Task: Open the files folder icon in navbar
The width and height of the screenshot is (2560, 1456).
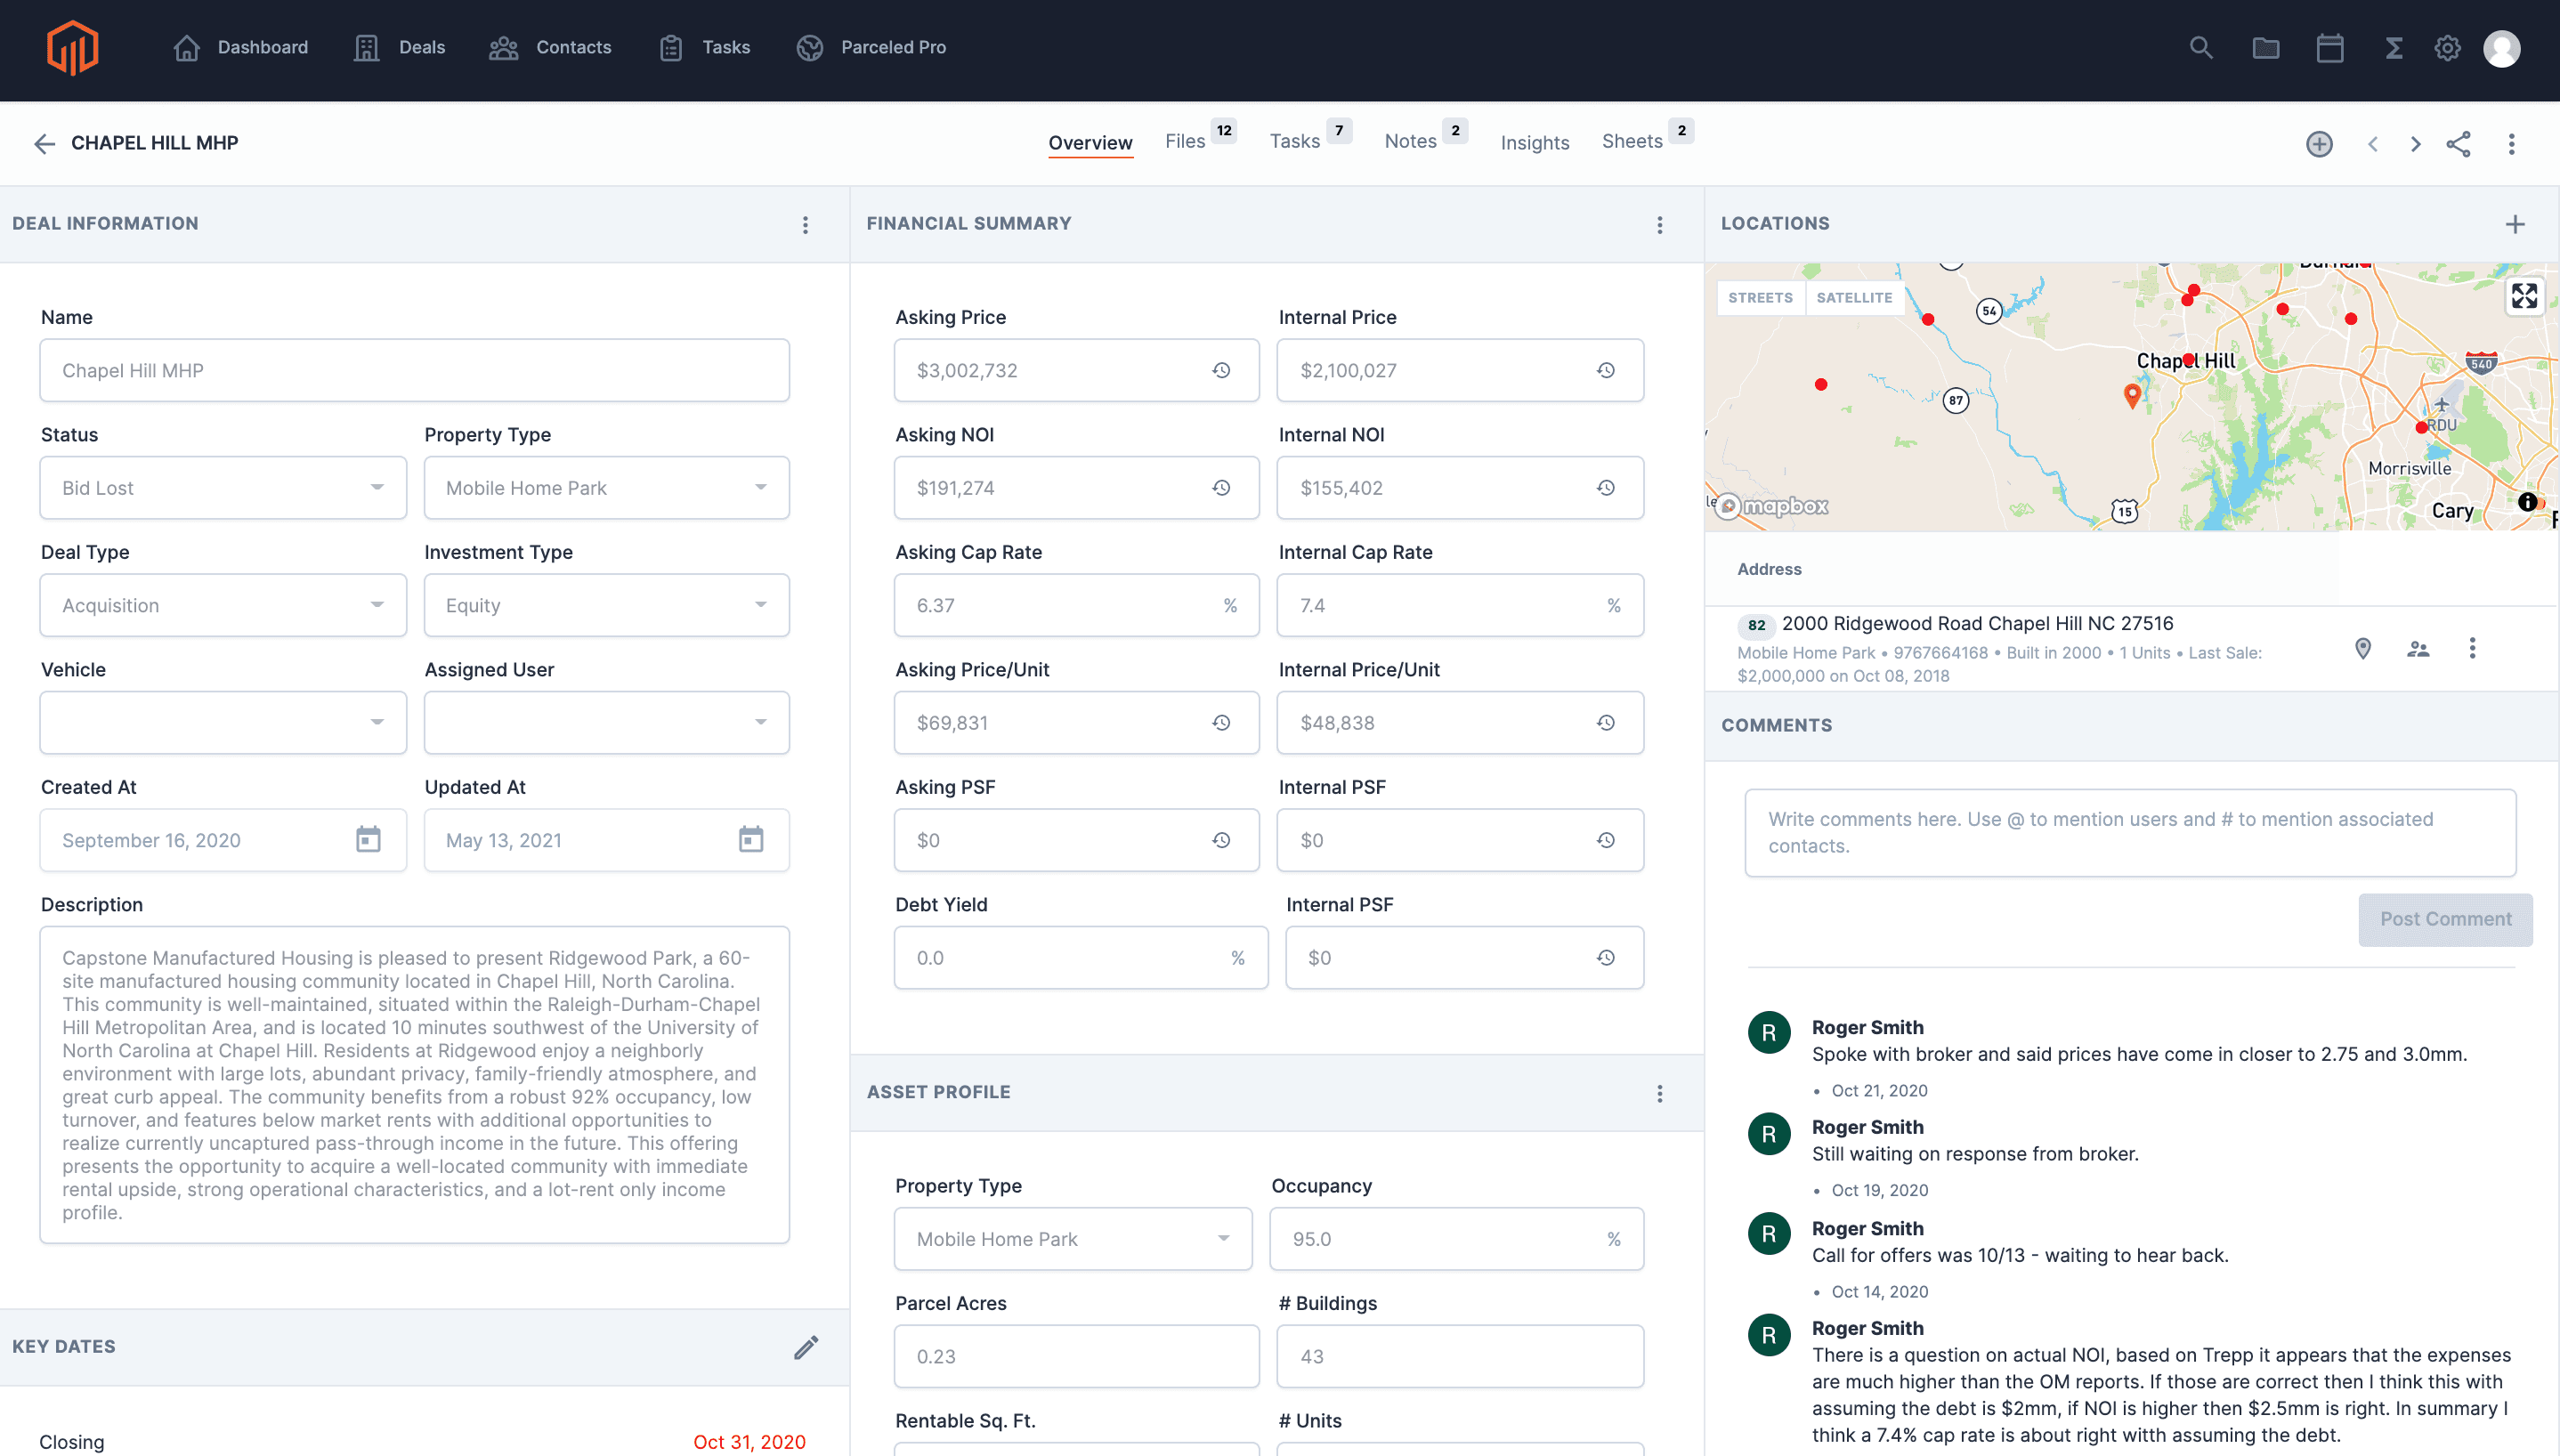Action: pyautogui.click(x=2264, y=47)
